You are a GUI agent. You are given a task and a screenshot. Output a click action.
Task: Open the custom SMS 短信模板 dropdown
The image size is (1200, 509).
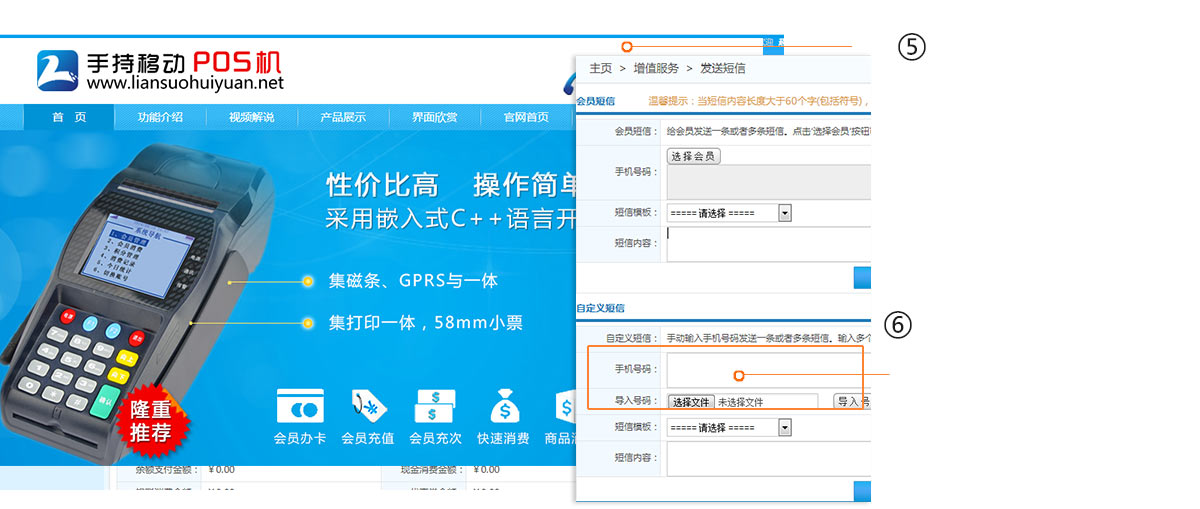(729, 427)
